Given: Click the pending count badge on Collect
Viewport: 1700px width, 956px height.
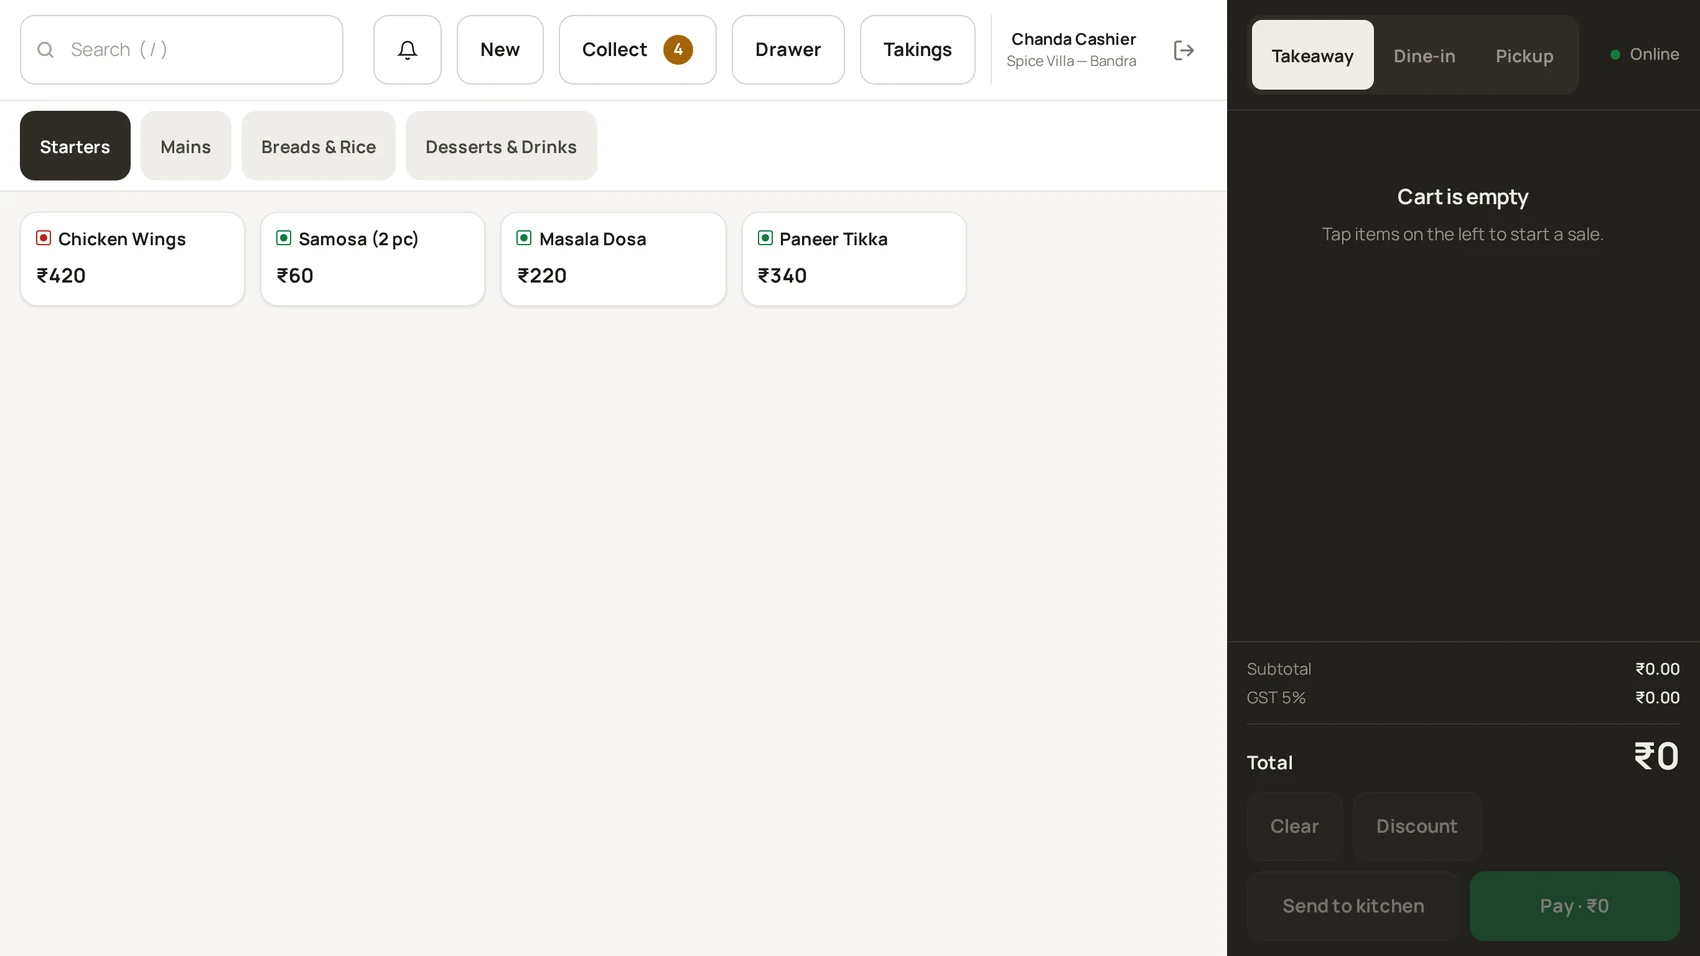Looking at the screenshot, I should click(x=678, y=50).
